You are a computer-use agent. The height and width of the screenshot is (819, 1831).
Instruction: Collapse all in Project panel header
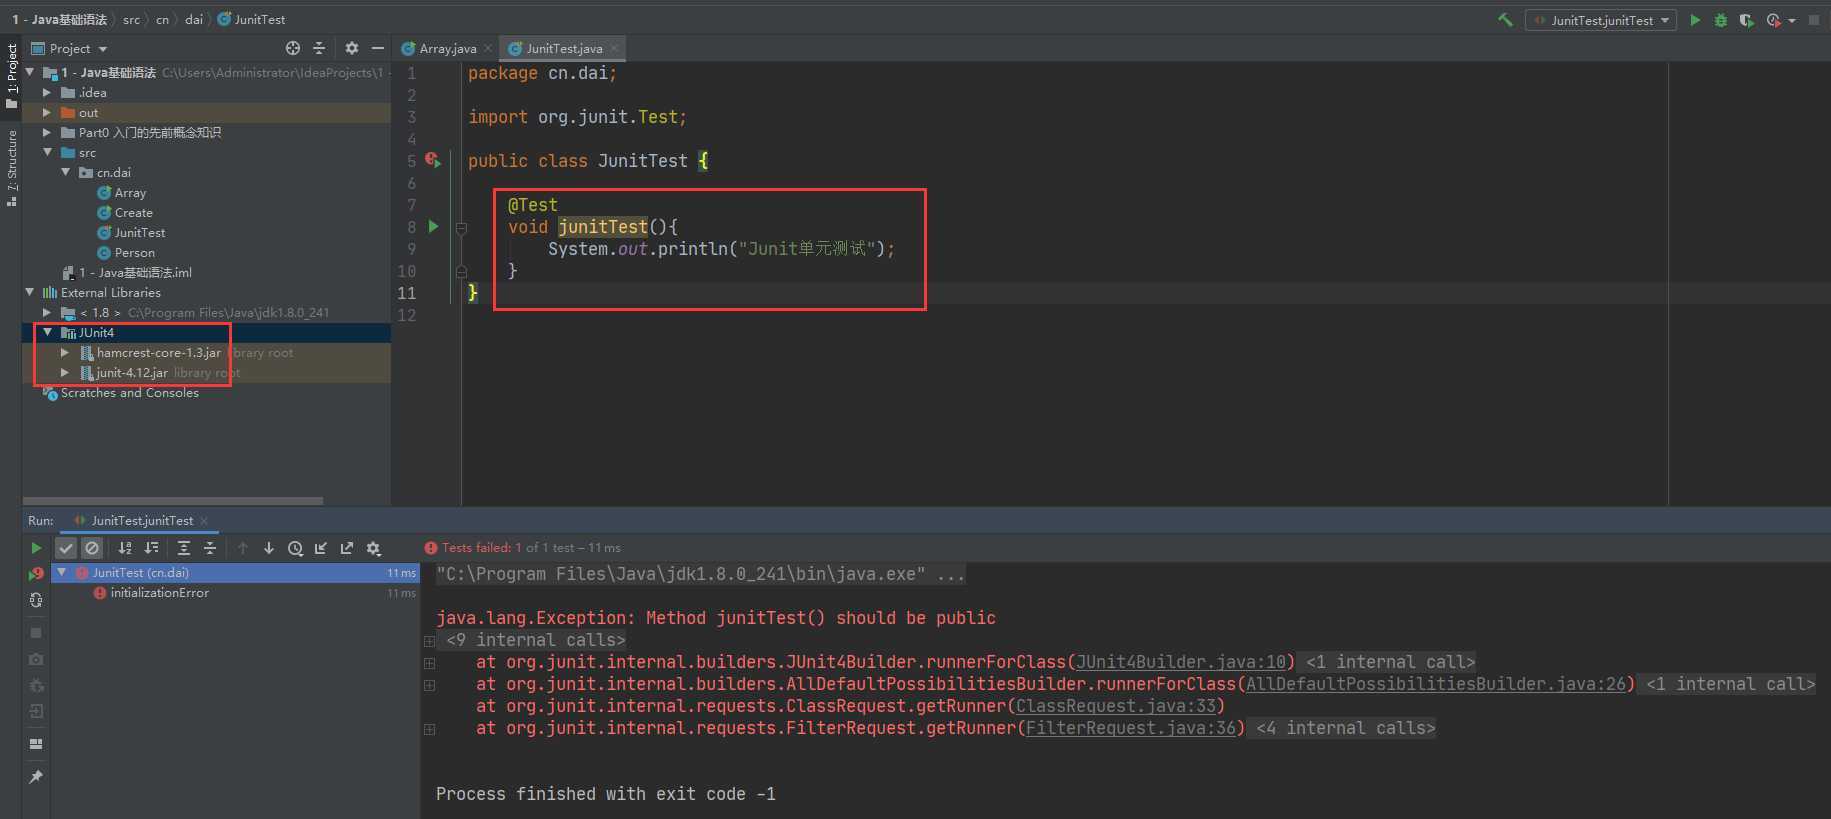319,48
